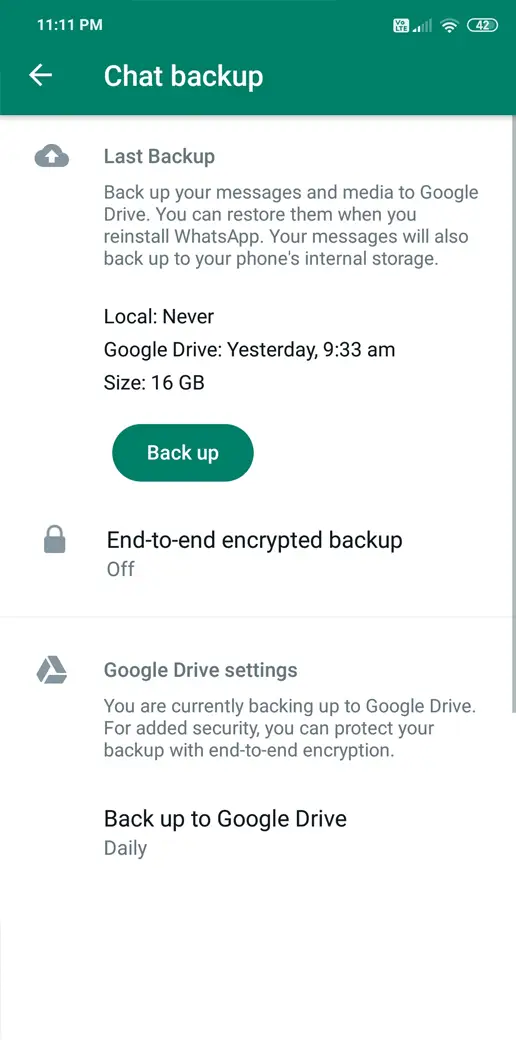Tap the VoLTE status icon
The image size is (516, 1040).
[x=401, y=26]
